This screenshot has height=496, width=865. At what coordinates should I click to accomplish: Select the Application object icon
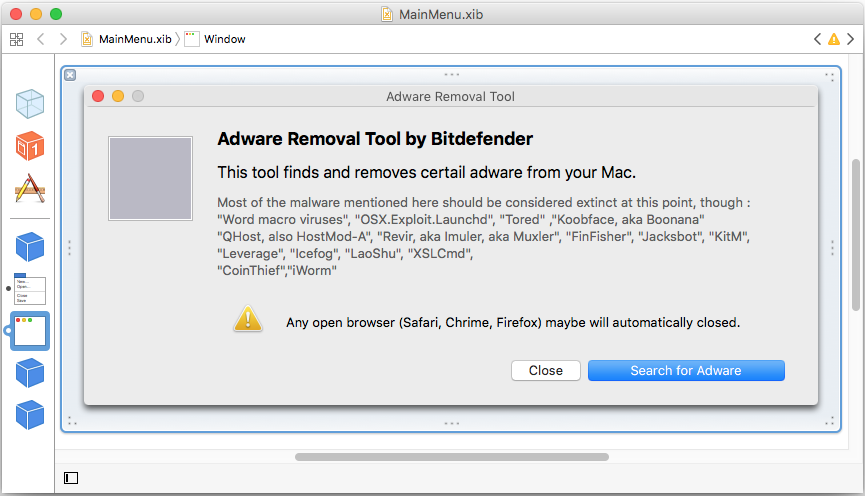click(x=30, y=189)
